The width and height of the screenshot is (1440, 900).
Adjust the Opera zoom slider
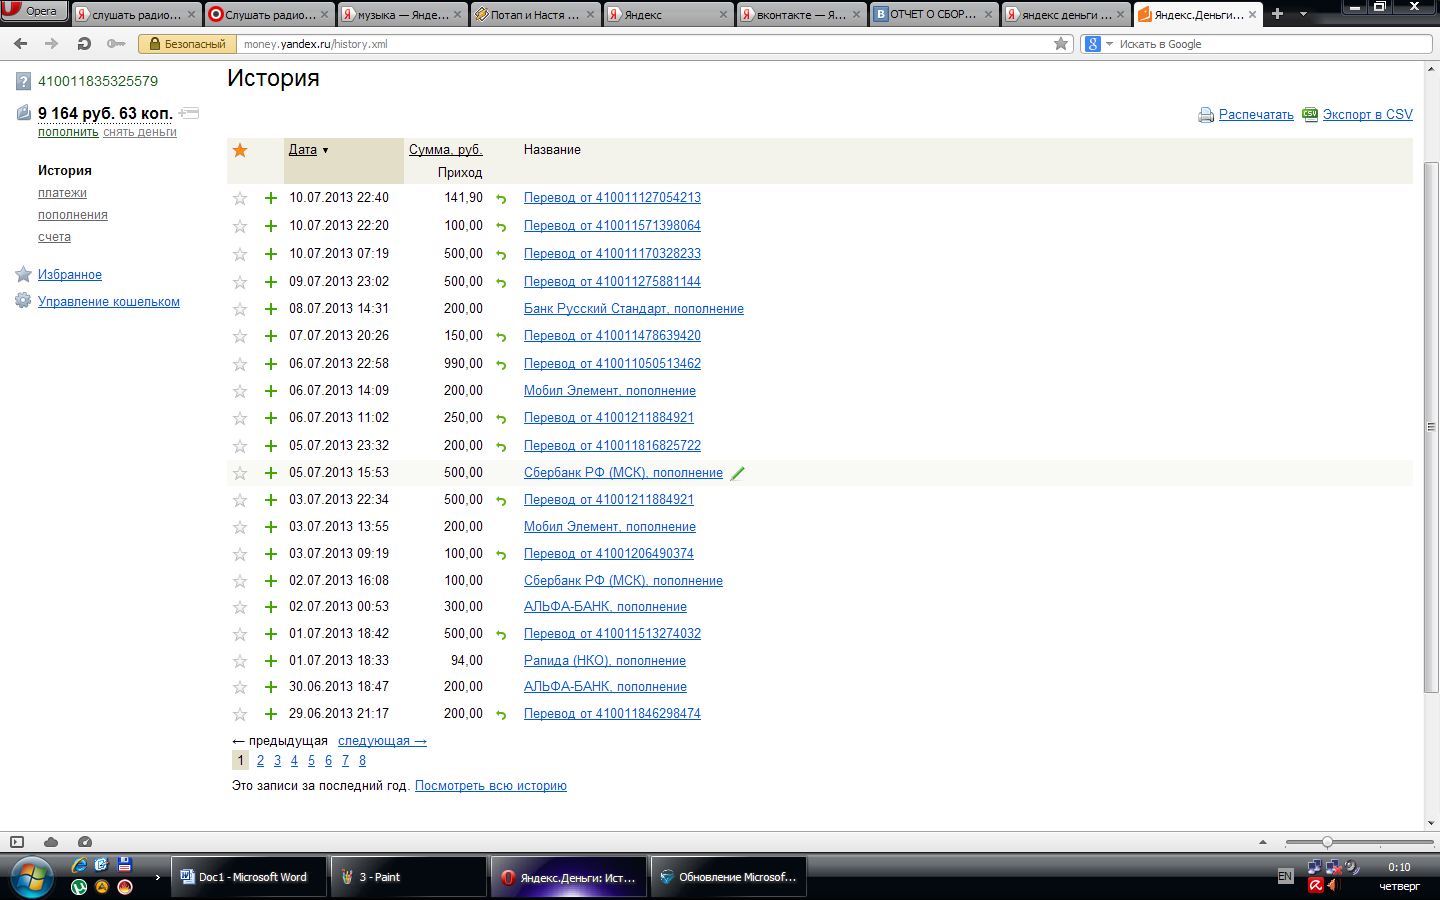tap(1327, 842)
